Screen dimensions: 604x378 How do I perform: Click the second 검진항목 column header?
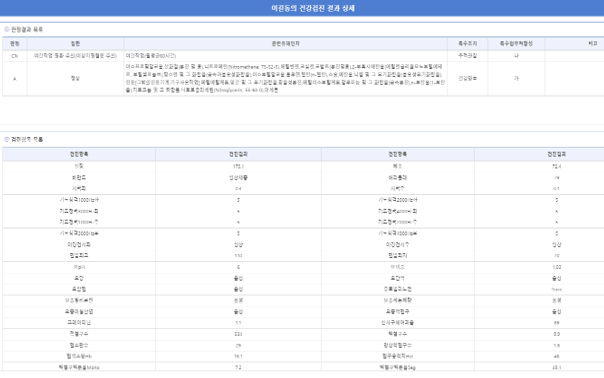pyautogui.click(x=398, y=154)
